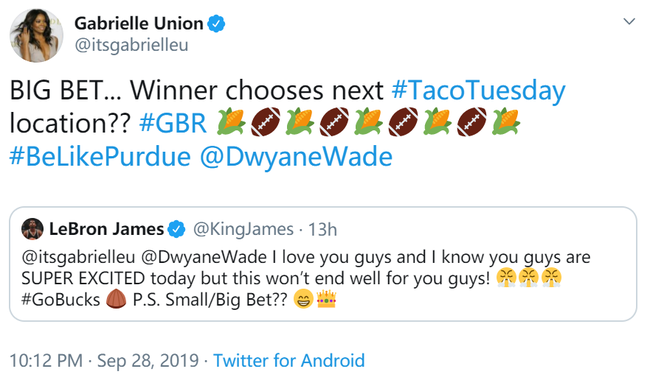Open the quoted tweet text body

(x=306, y=278)
